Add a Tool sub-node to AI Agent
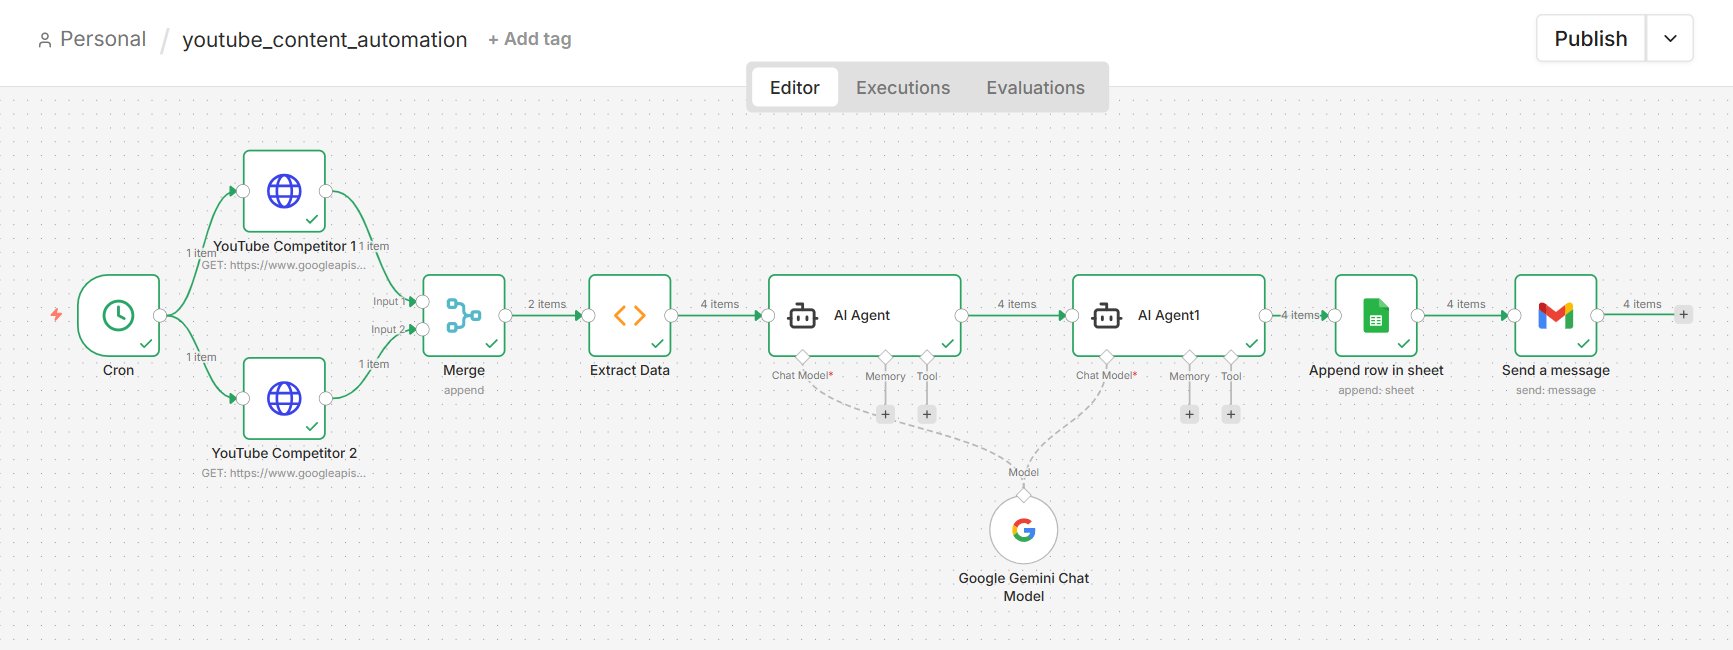 pyautogui.click(x=927, y=414)
